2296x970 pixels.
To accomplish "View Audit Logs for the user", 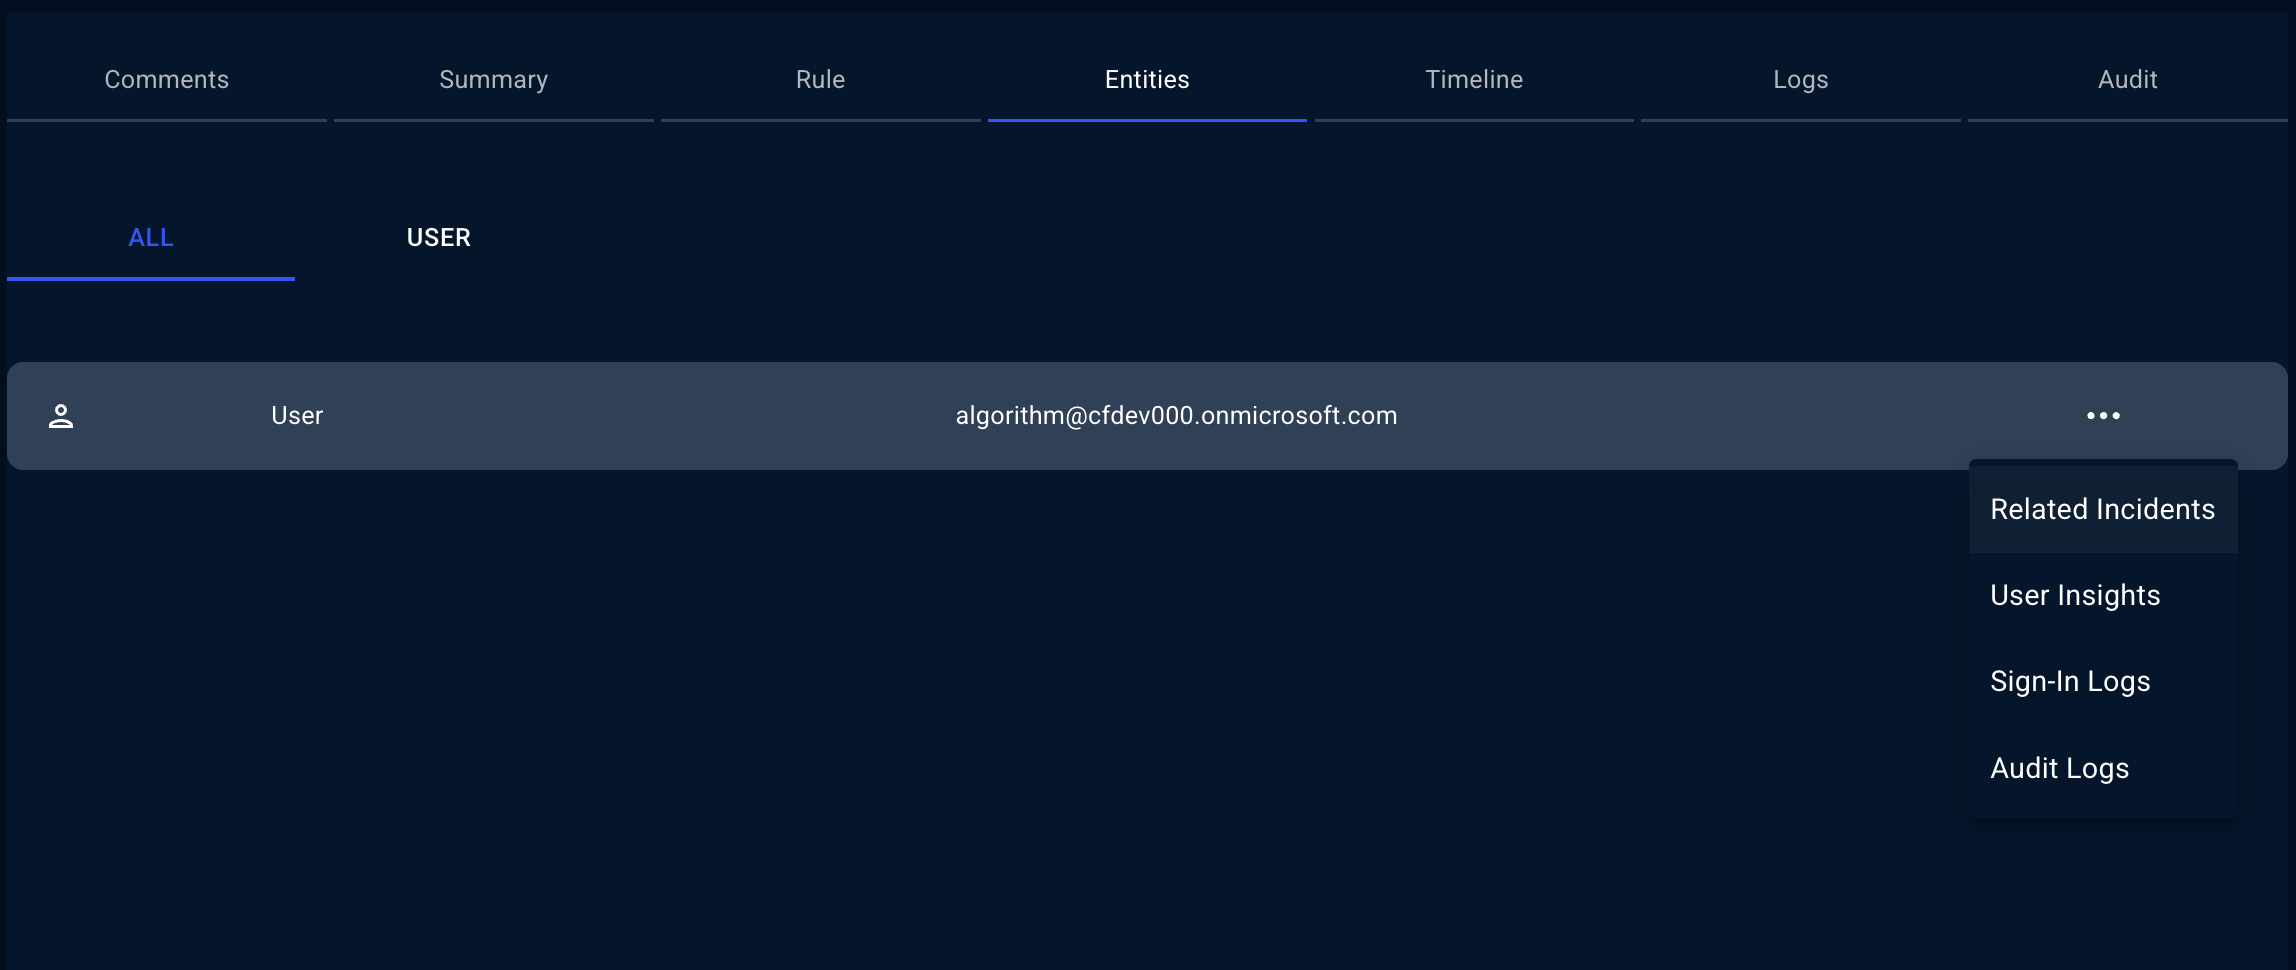I will click(2059, 767).
